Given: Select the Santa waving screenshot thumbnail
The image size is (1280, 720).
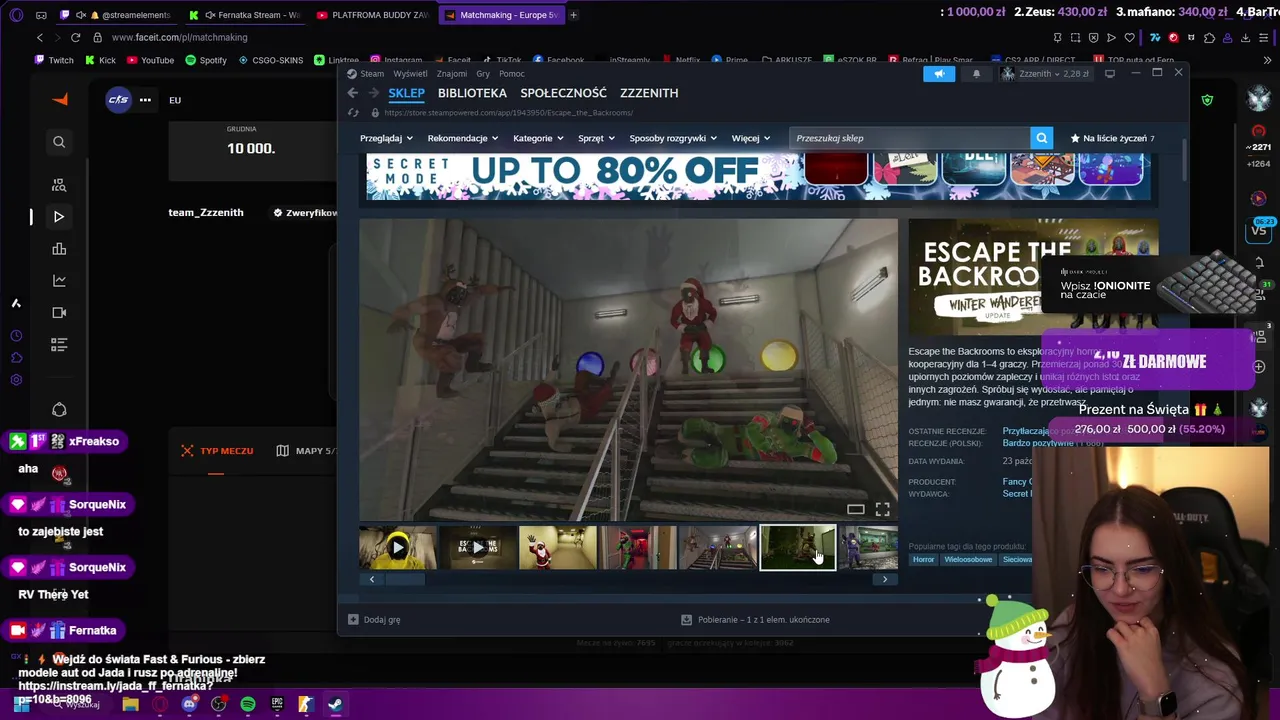Looking at the screenshot, I should click(x=557, y=547).
